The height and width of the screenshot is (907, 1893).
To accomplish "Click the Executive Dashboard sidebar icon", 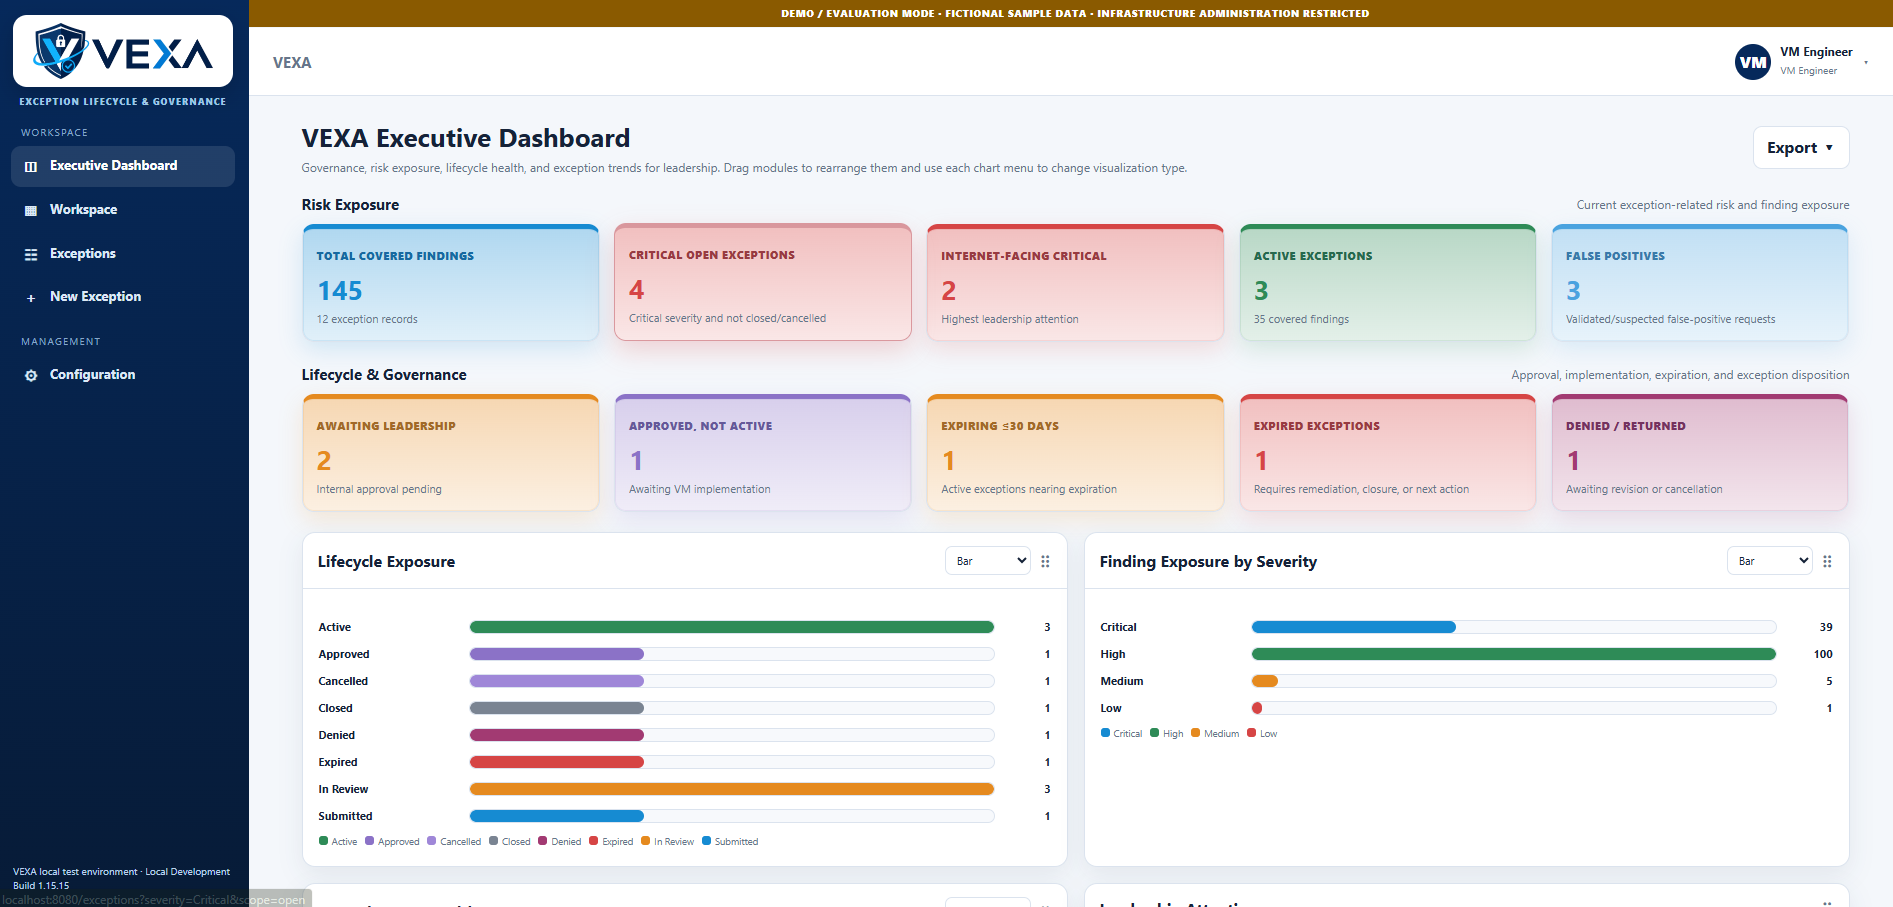I will pyautogui.click(x=31, y=166).
